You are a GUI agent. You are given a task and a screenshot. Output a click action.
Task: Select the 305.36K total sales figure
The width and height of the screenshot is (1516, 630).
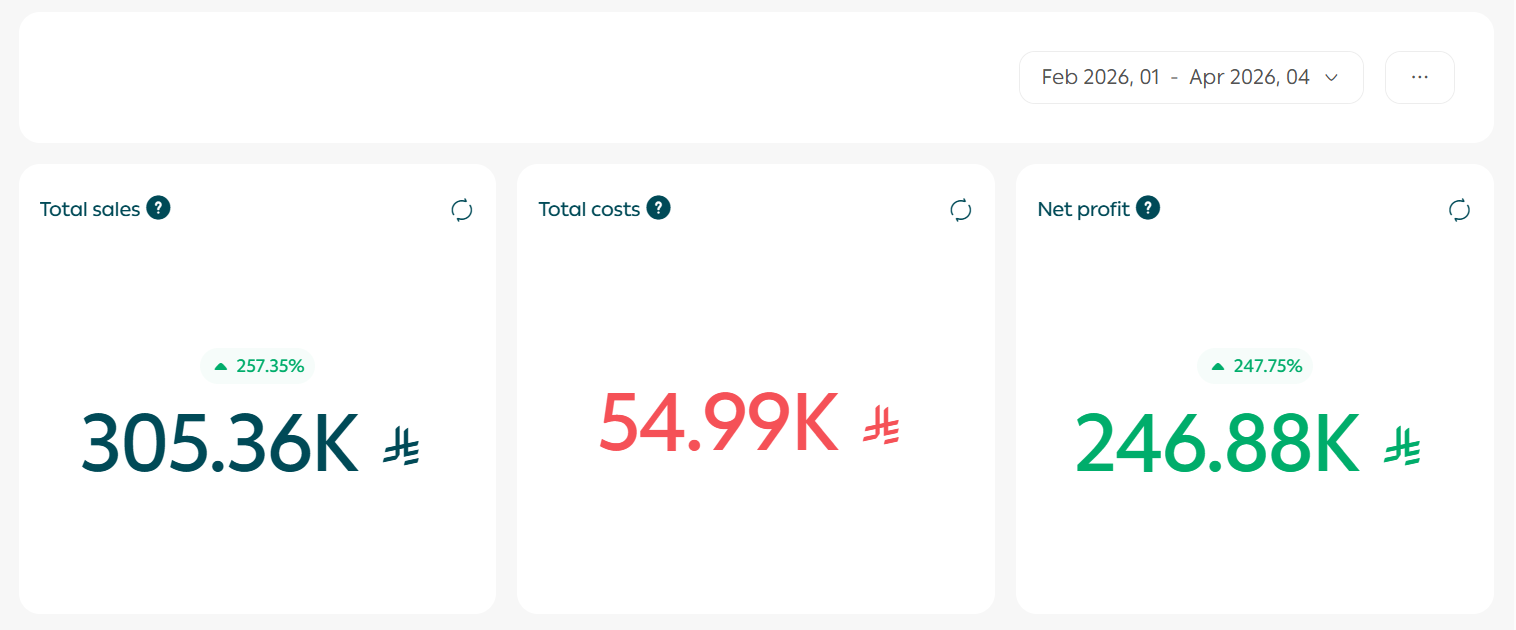(x=219, y=446)
